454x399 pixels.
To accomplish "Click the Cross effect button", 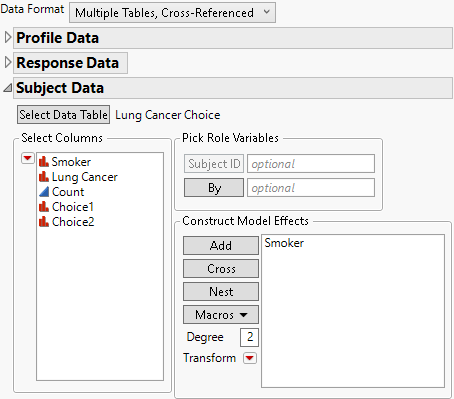I will click(x=221, y=269).
